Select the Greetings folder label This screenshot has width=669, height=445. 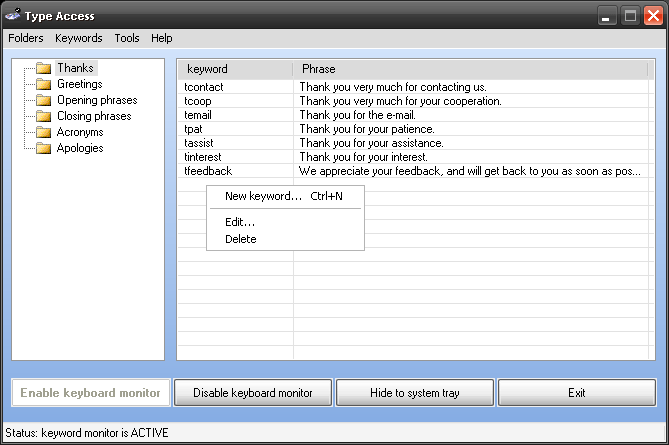[x=80, y=84]
